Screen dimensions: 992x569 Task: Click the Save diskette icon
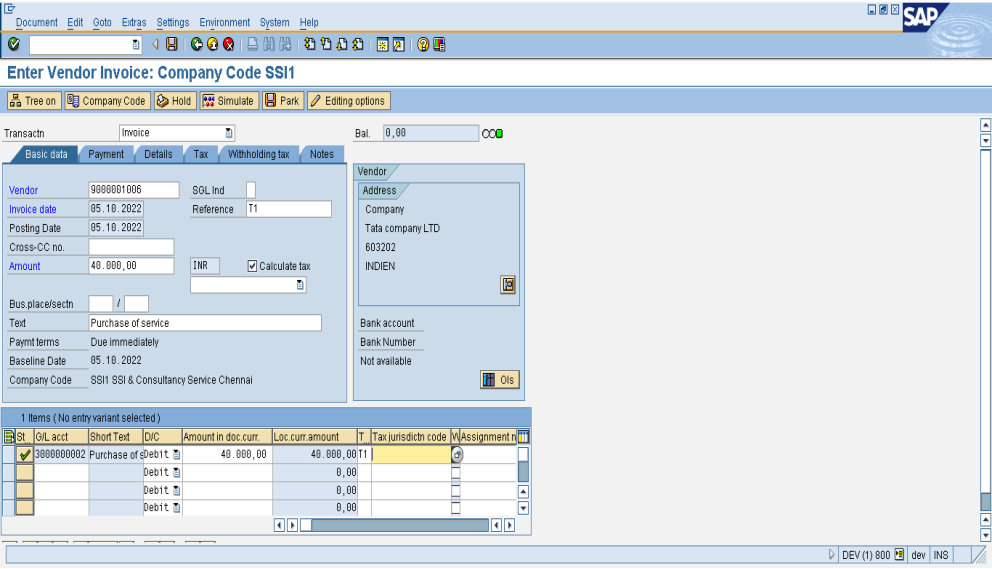click(x=172, y=45)
